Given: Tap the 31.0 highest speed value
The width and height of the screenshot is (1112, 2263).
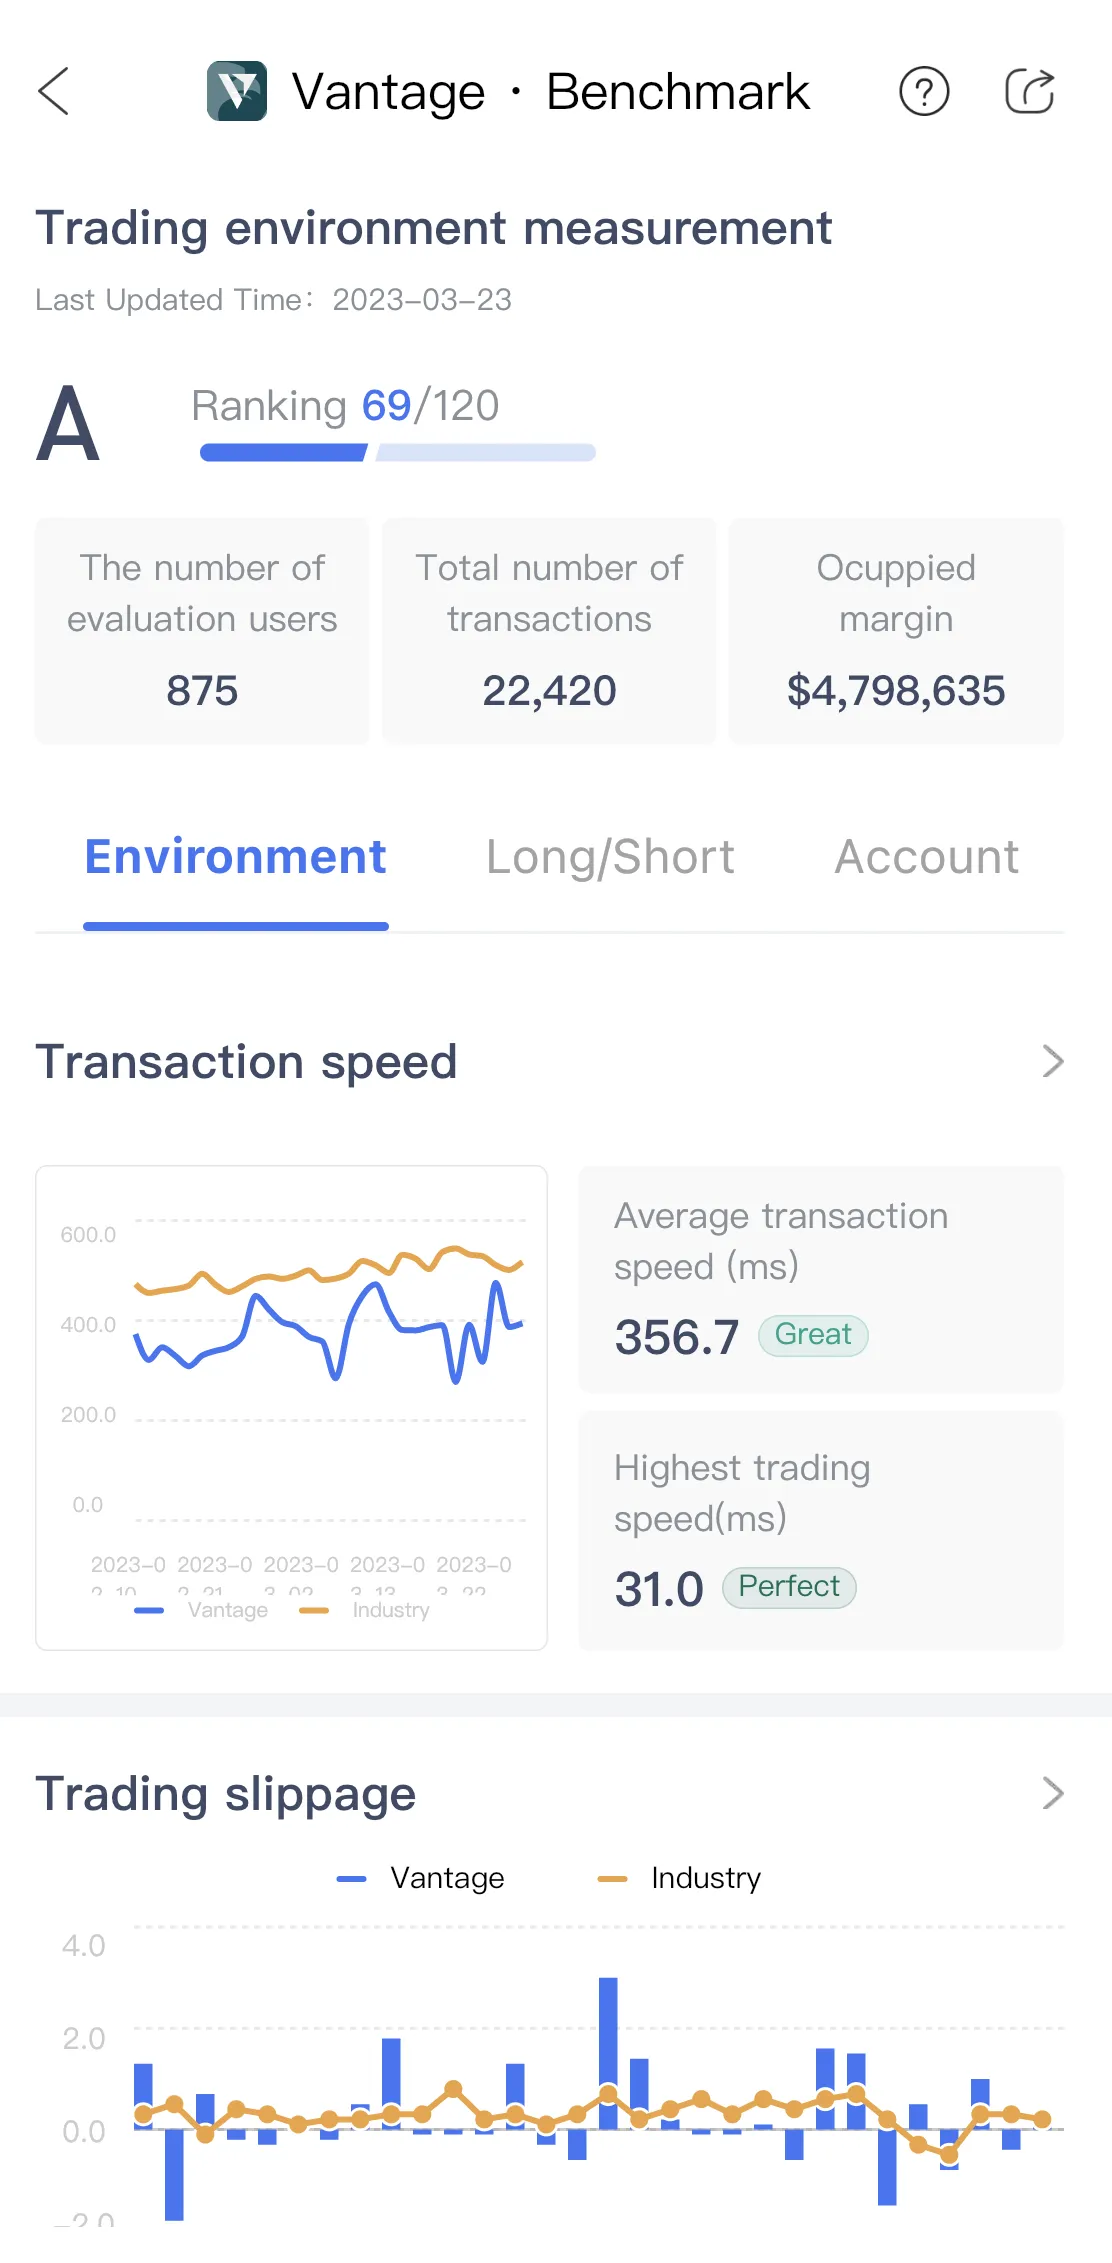Looking at the screenshot, I should 659,1589.
